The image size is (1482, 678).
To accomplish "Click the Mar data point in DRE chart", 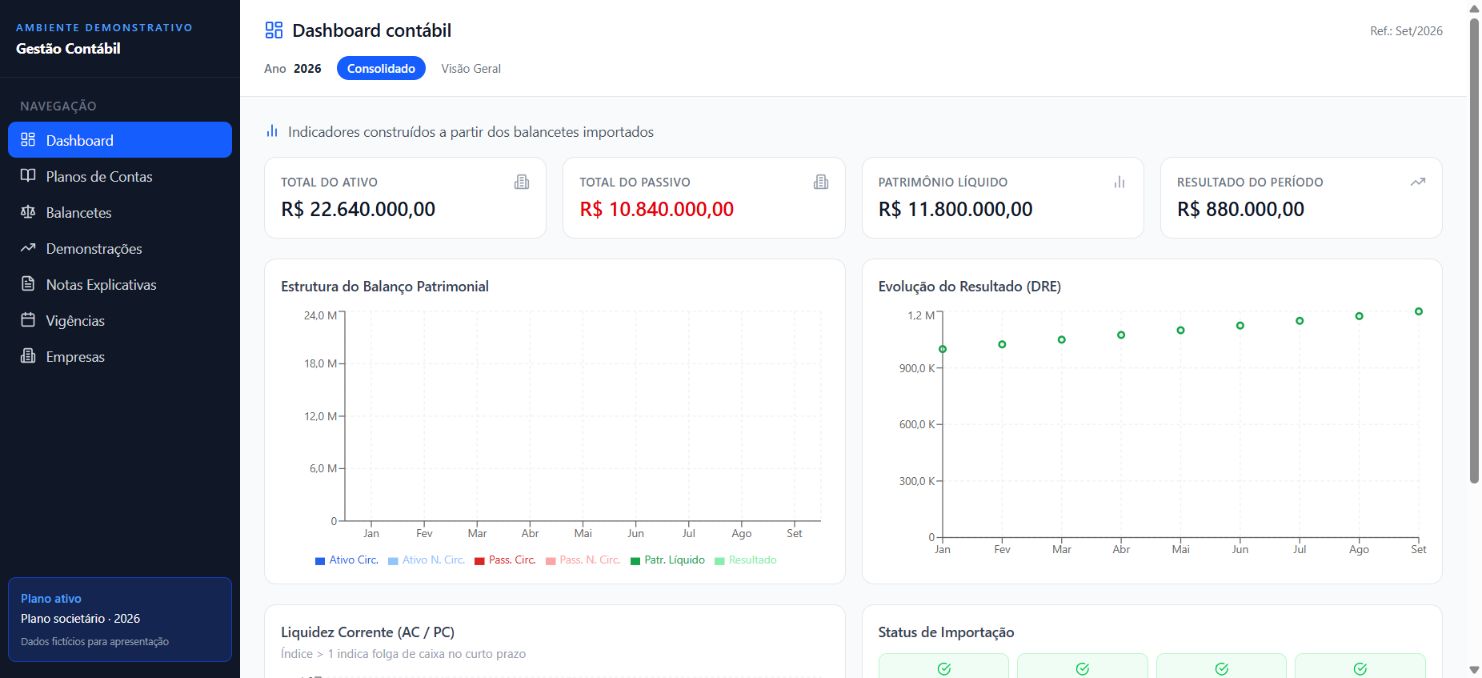I will (1062, 340).
